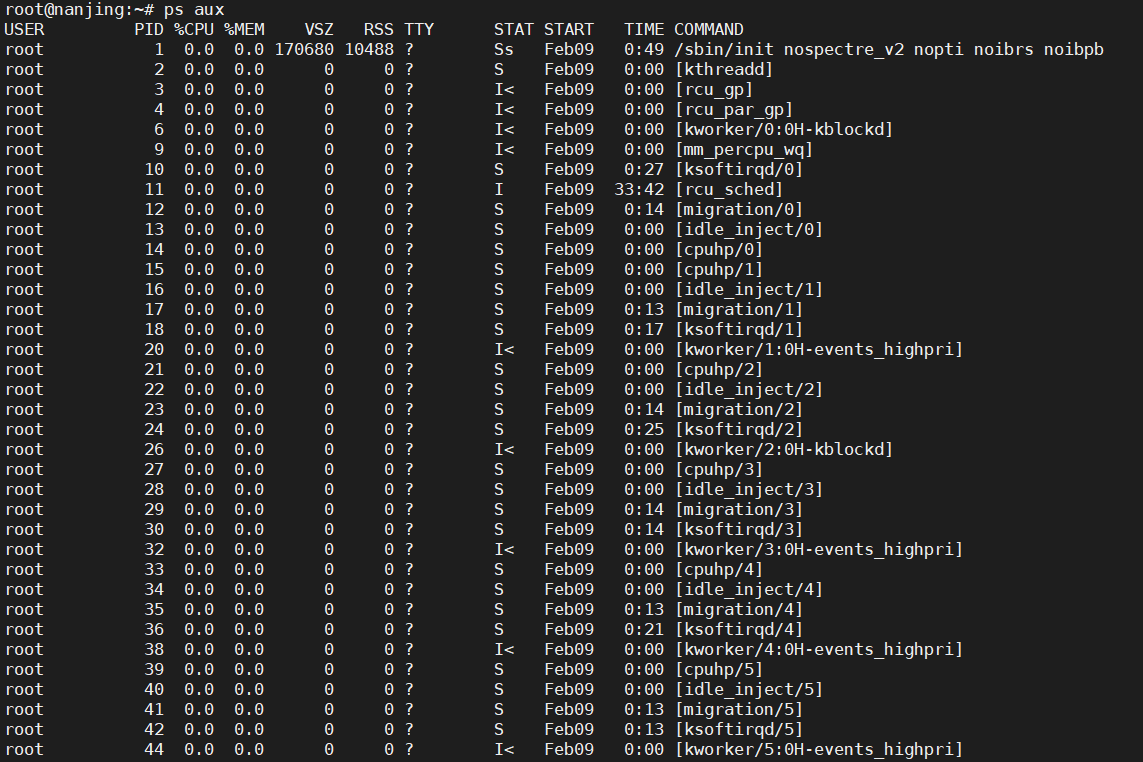This screenshot has width=1143, height=762.
Task: Click the root@nanjing shell prompt
Action: (70, 9)
